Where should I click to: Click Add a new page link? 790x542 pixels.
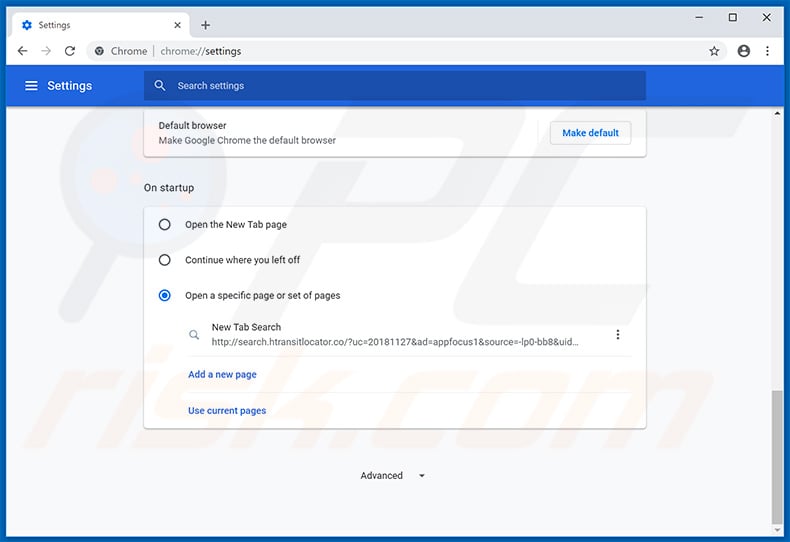(222, 374)
